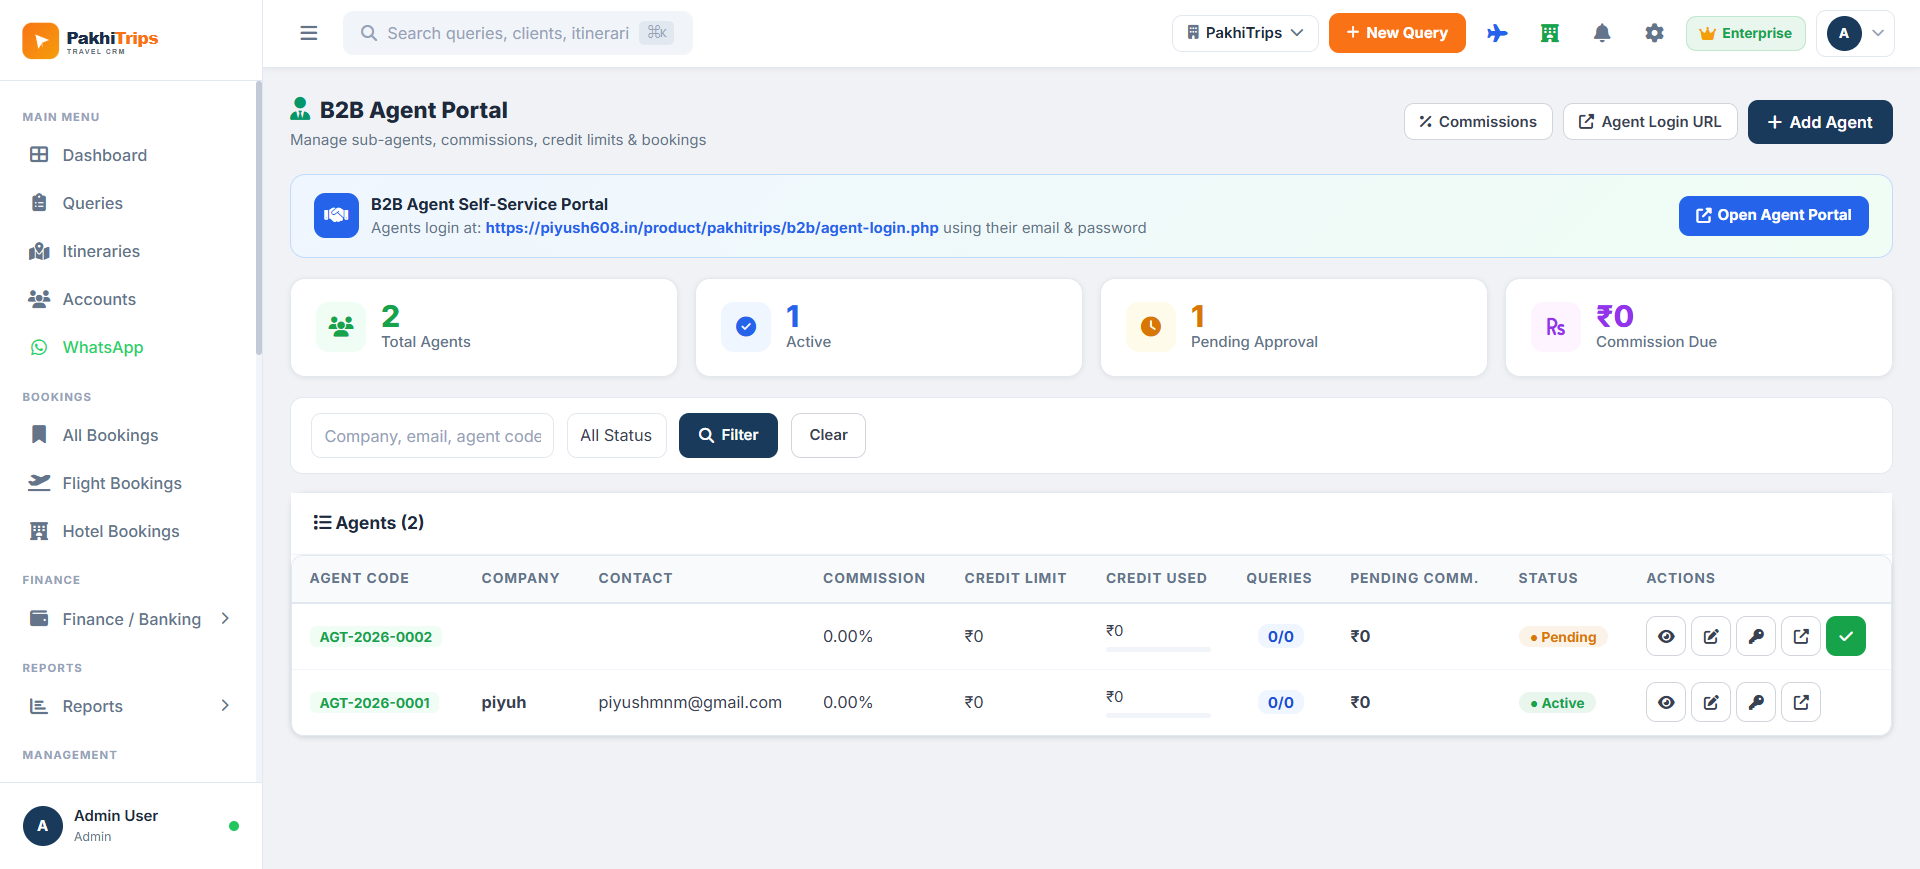Click the Total Agents people icon
This screenshot has height=869, width=1920.
pos(341,327)
